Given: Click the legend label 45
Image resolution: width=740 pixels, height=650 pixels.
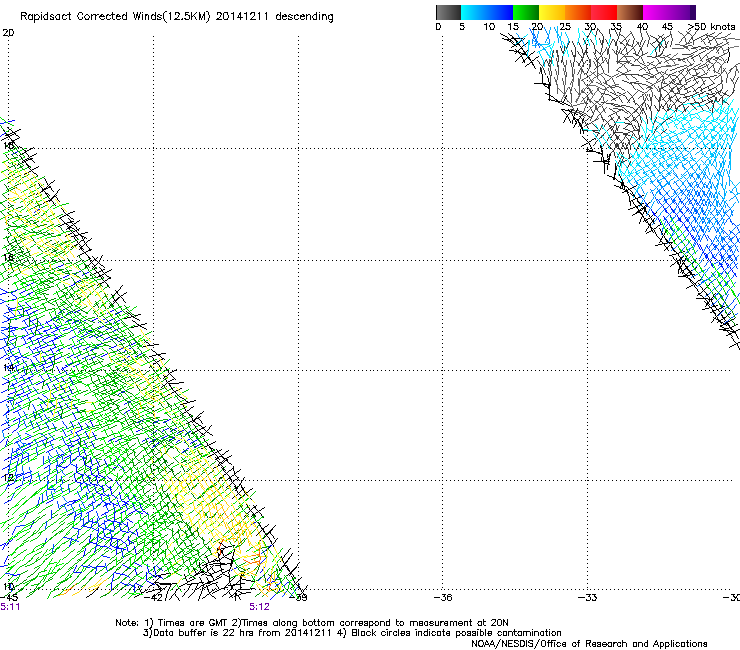Looking at the screenshot, I should [x=667, y=27].
